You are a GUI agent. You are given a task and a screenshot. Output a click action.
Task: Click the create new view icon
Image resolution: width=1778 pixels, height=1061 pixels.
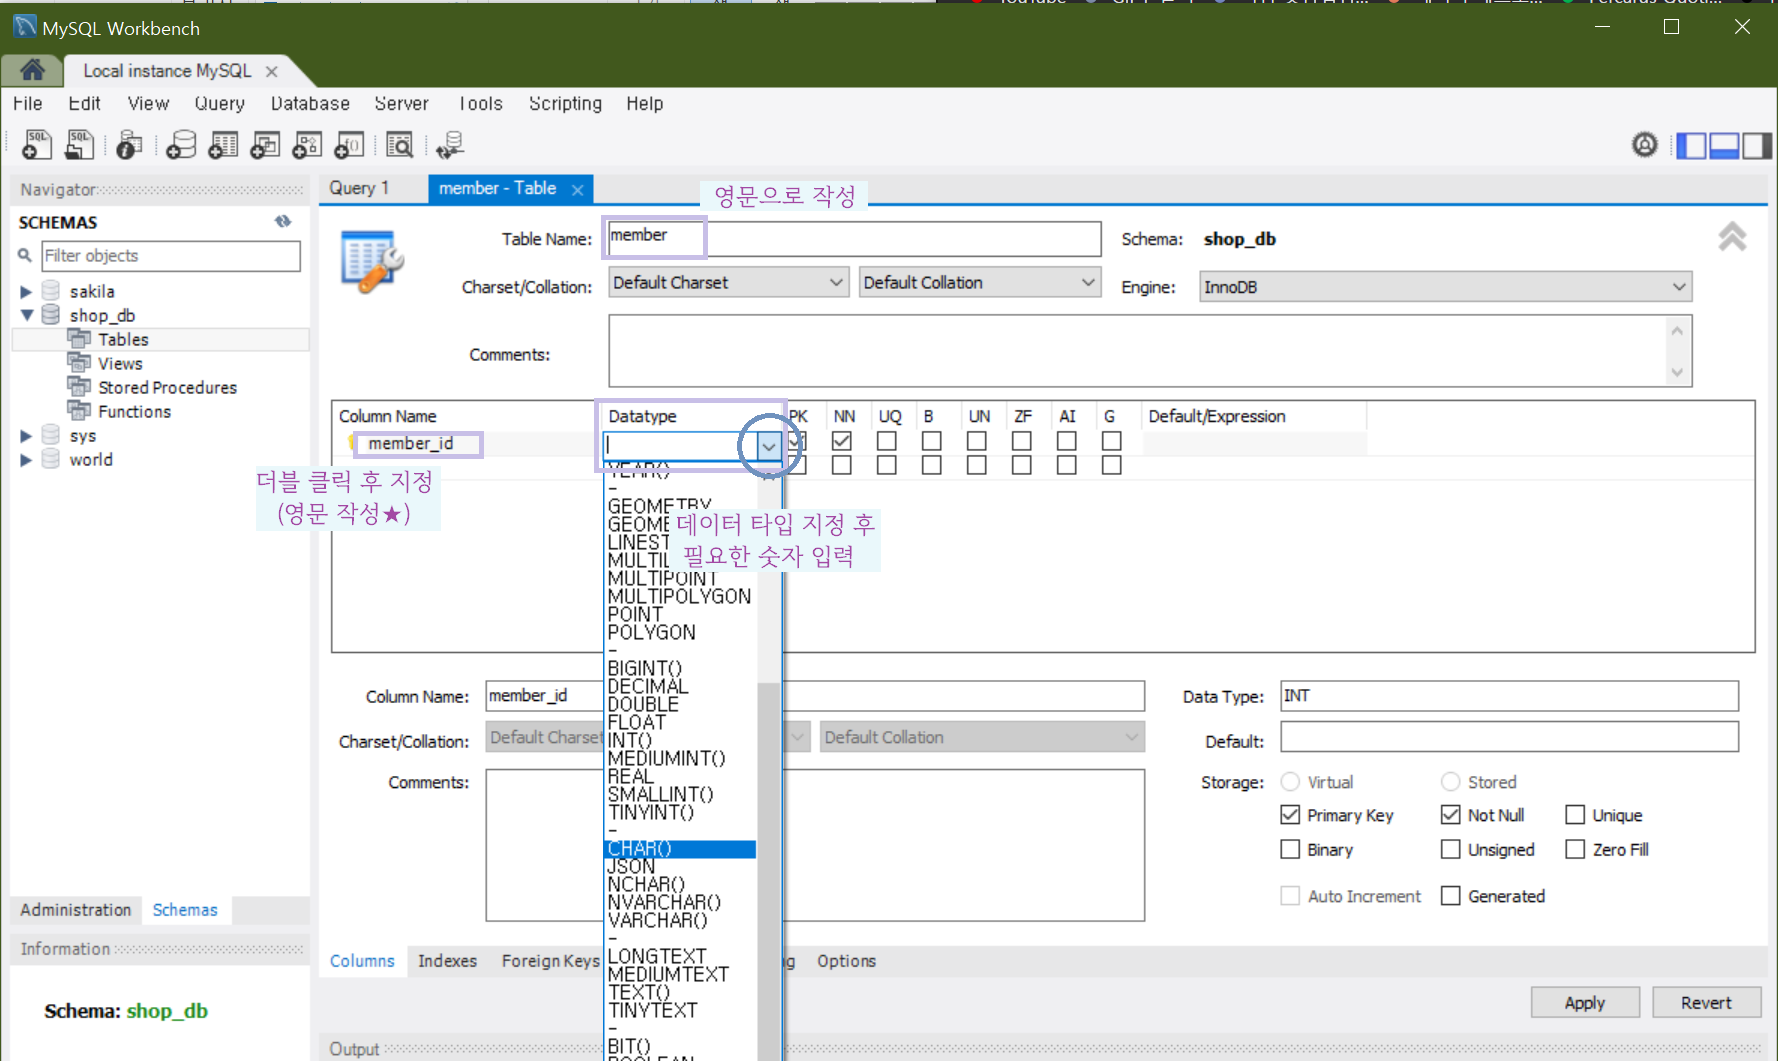(265, 145)
